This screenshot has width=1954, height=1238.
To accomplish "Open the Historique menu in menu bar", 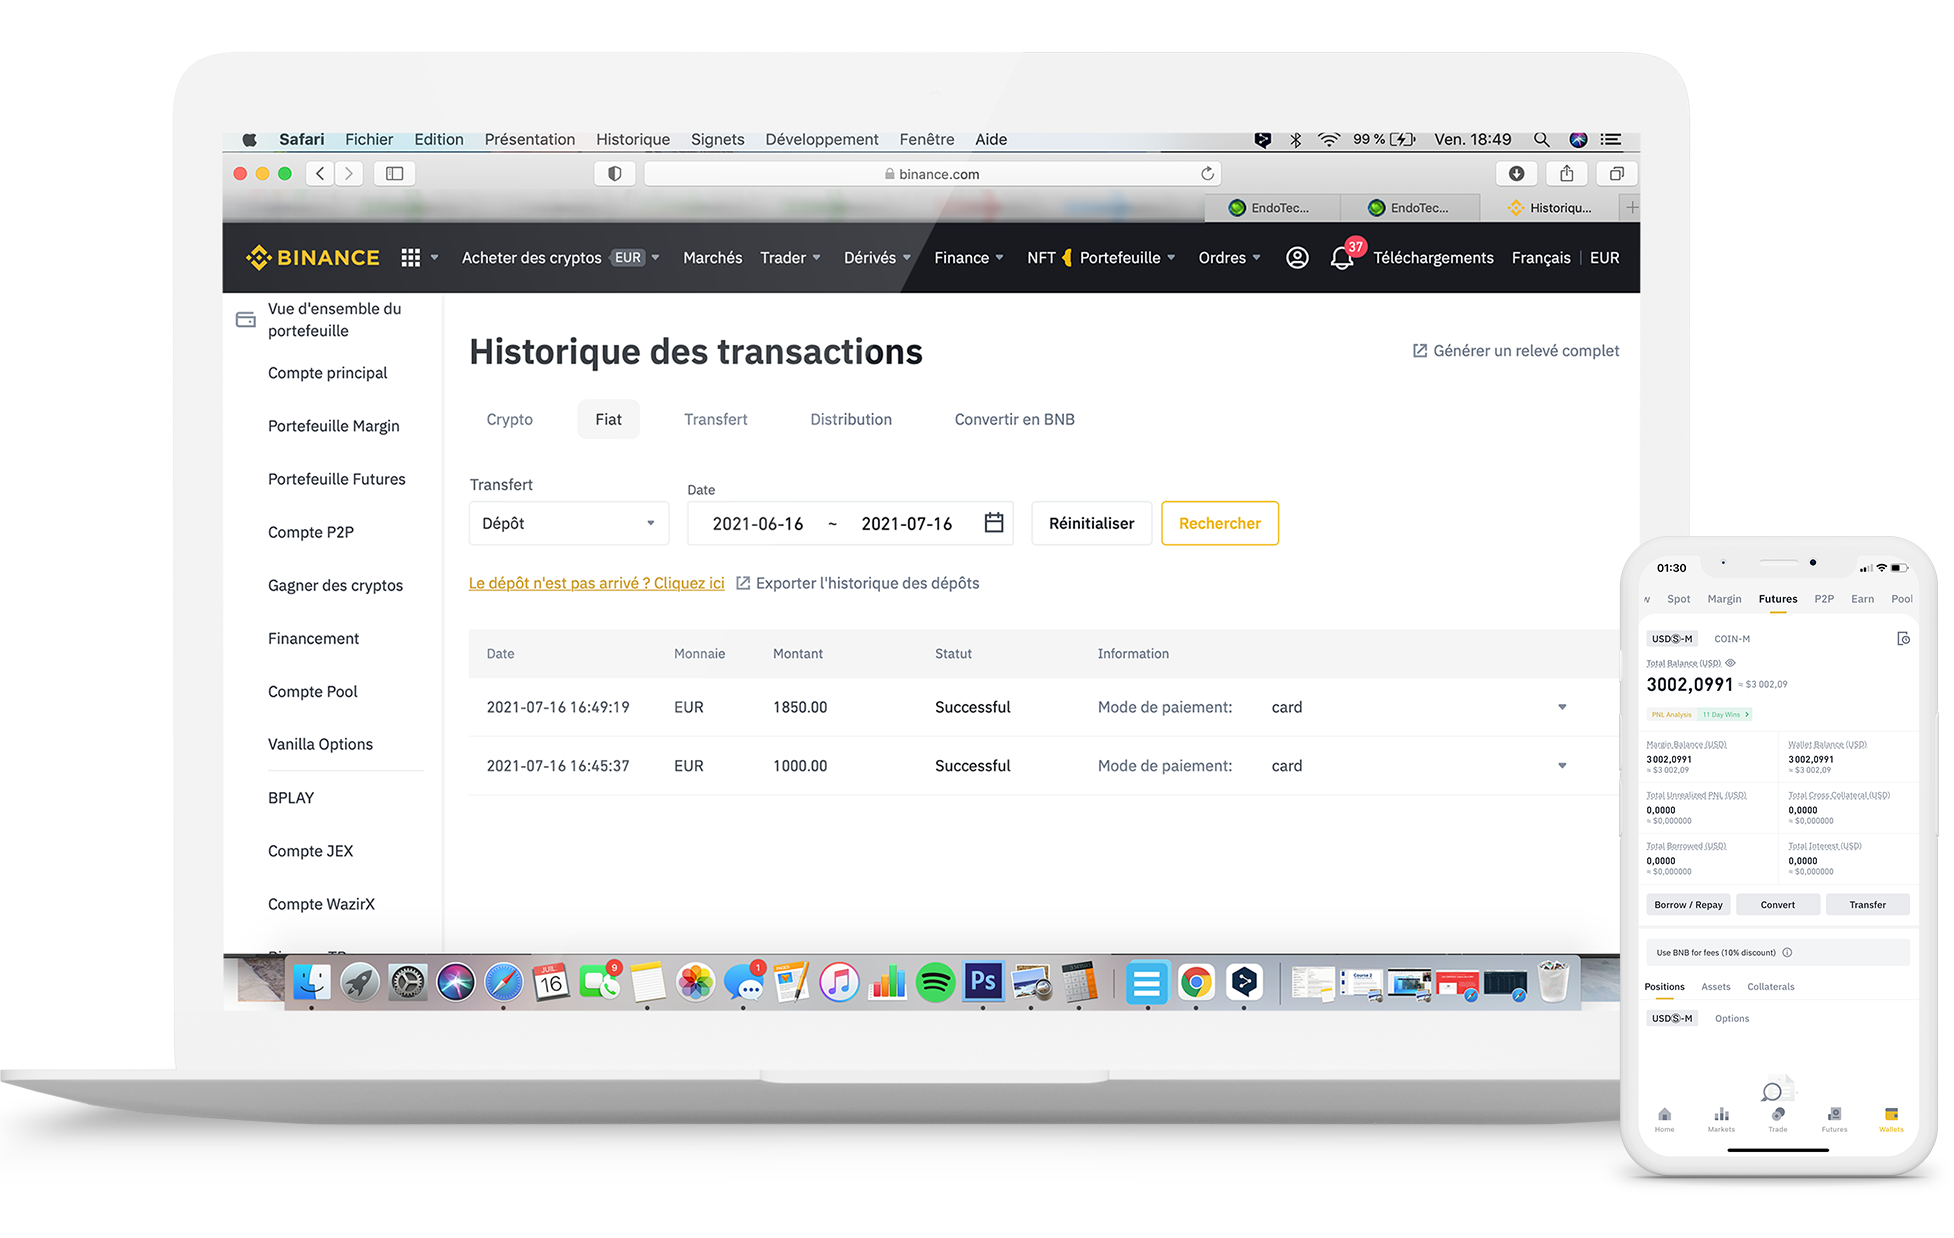I will coord(632,139).
